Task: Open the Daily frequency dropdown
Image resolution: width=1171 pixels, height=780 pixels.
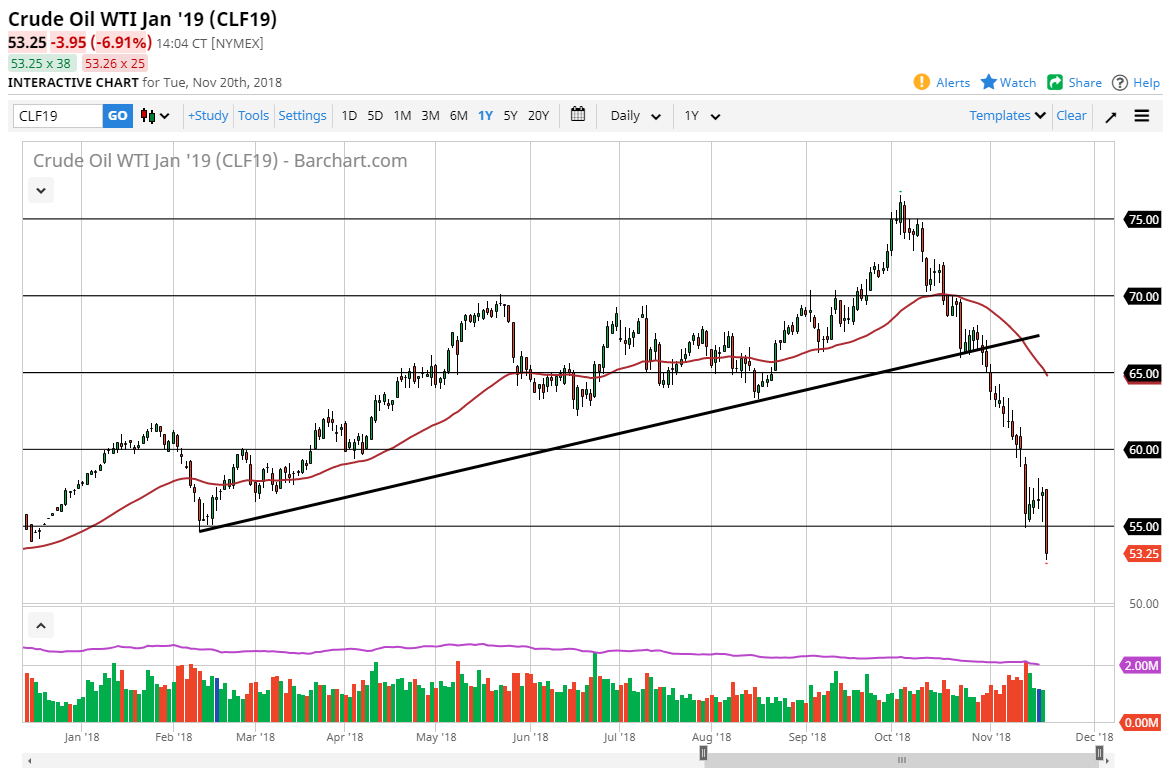Action: (634, 115)
